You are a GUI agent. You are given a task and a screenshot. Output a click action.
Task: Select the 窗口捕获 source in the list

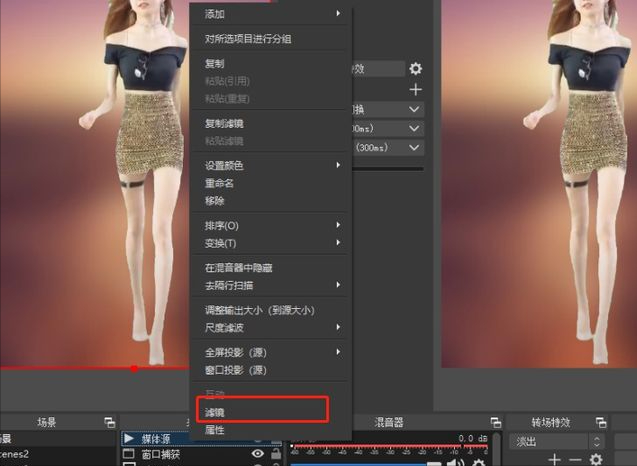[161, 454]
